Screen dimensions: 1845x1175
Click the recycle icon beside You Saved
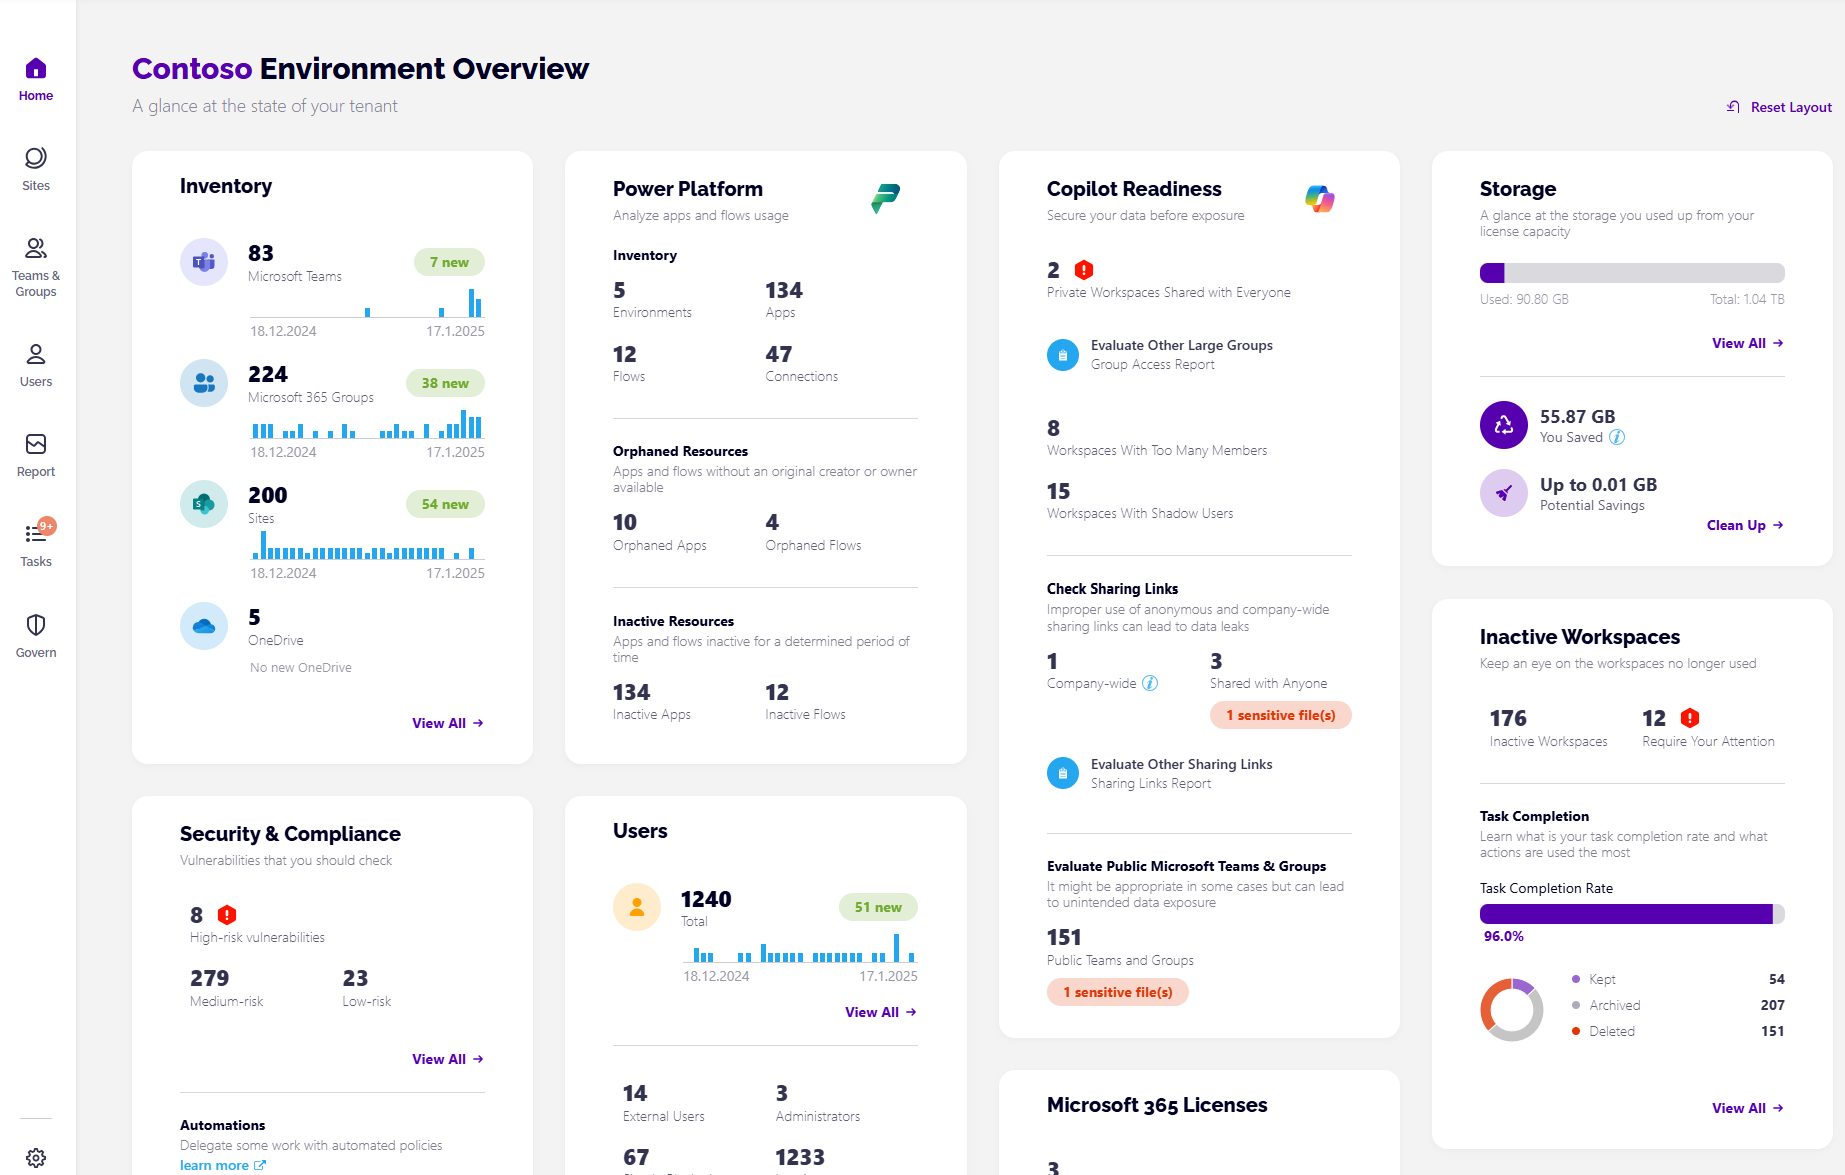tap(1503, 424)
